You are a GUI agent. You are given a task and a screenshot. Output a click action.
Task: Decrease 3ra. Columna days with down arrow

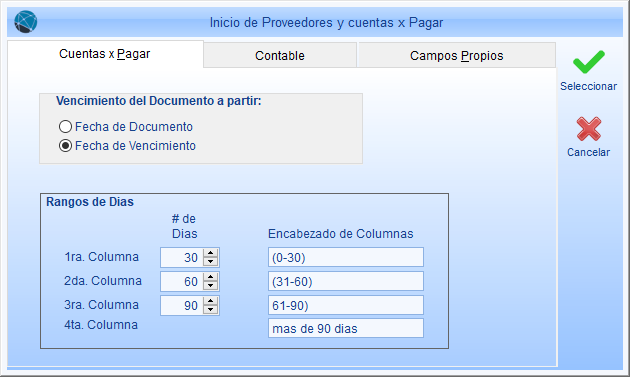[x=211, y=310]
